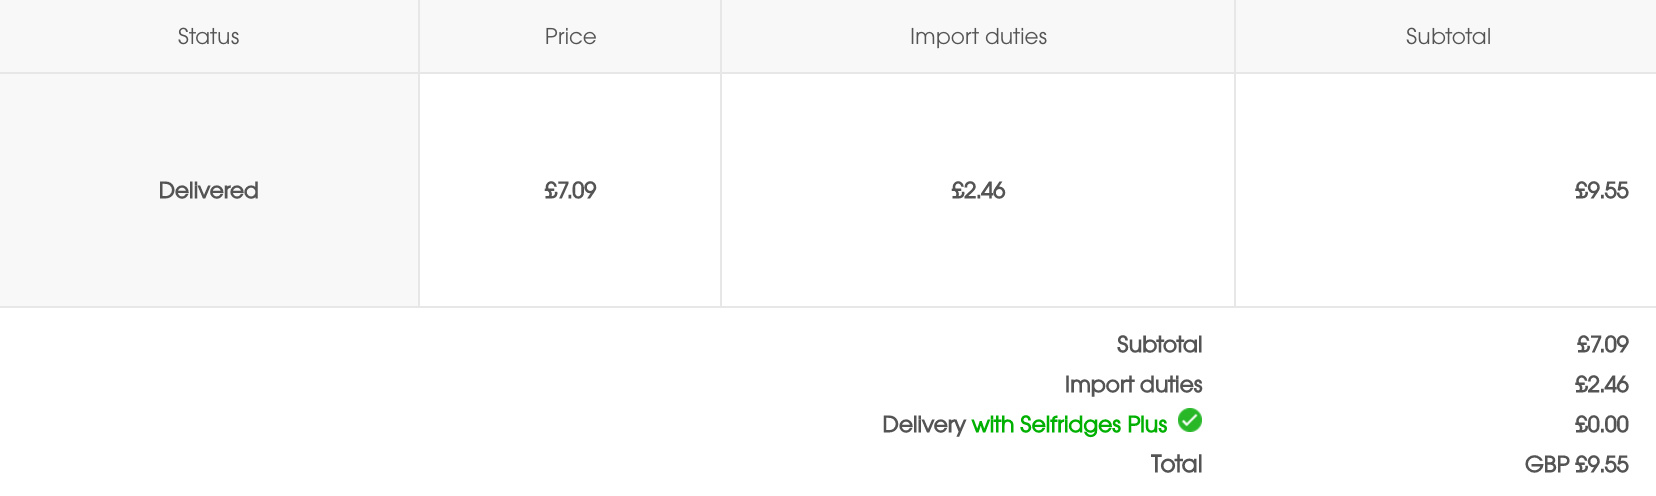Viewport: 1656px width, 496px height.
Task: Click the GBP £9.55 total amount
Action: tap(1577, 464)
